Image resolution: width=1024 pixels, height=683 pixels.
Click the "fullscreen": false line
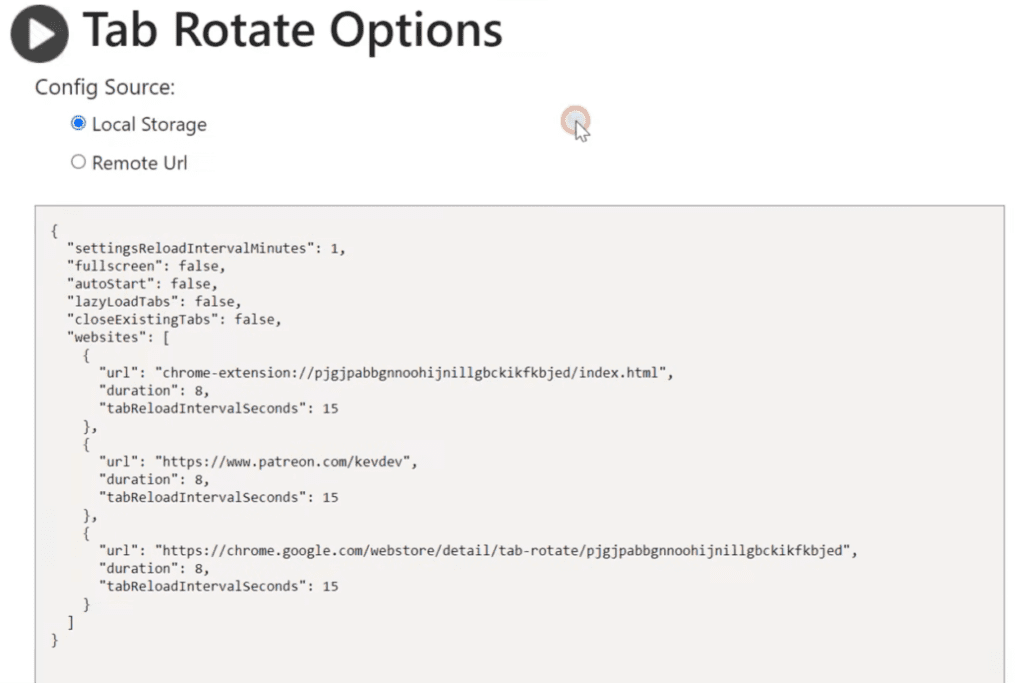click(x=146, y=266)
